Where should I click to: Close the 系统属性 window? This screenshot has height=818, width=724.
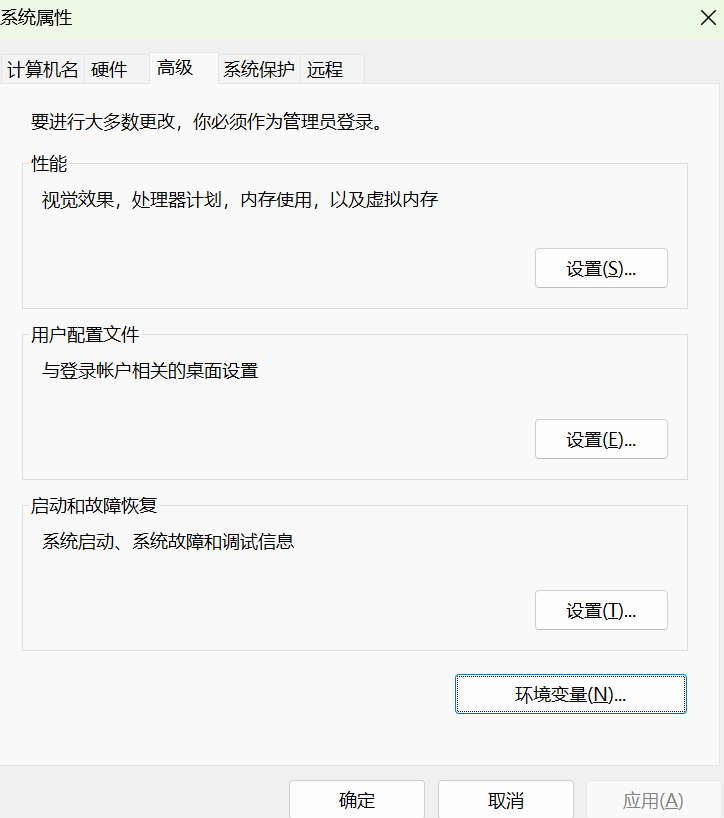(708, 18)
